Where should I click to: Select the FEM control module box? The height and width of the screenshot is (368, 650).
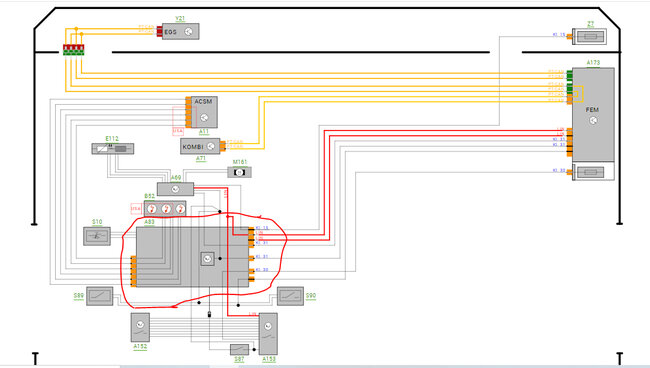pyautogui.click(x=593, y=115)
